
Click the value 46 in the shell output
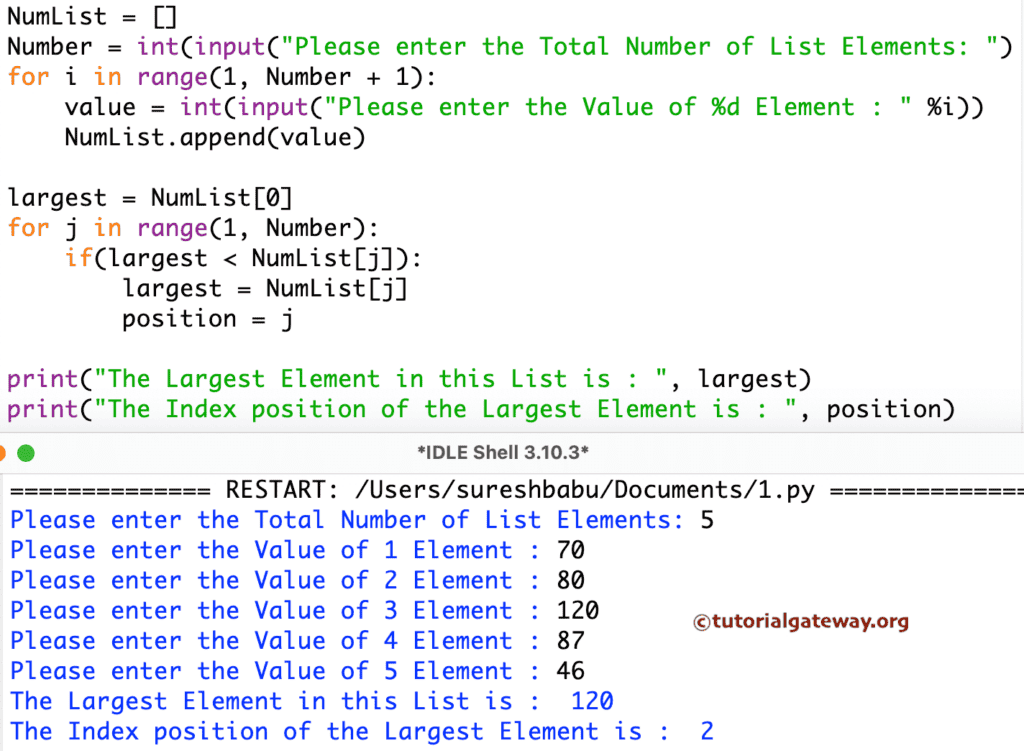click(x=570, y=671)
